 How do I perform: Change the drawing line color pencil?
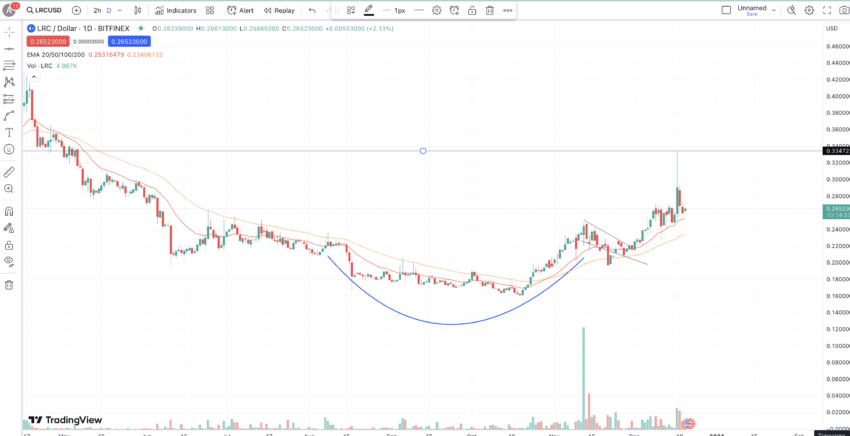coord(369,10)
